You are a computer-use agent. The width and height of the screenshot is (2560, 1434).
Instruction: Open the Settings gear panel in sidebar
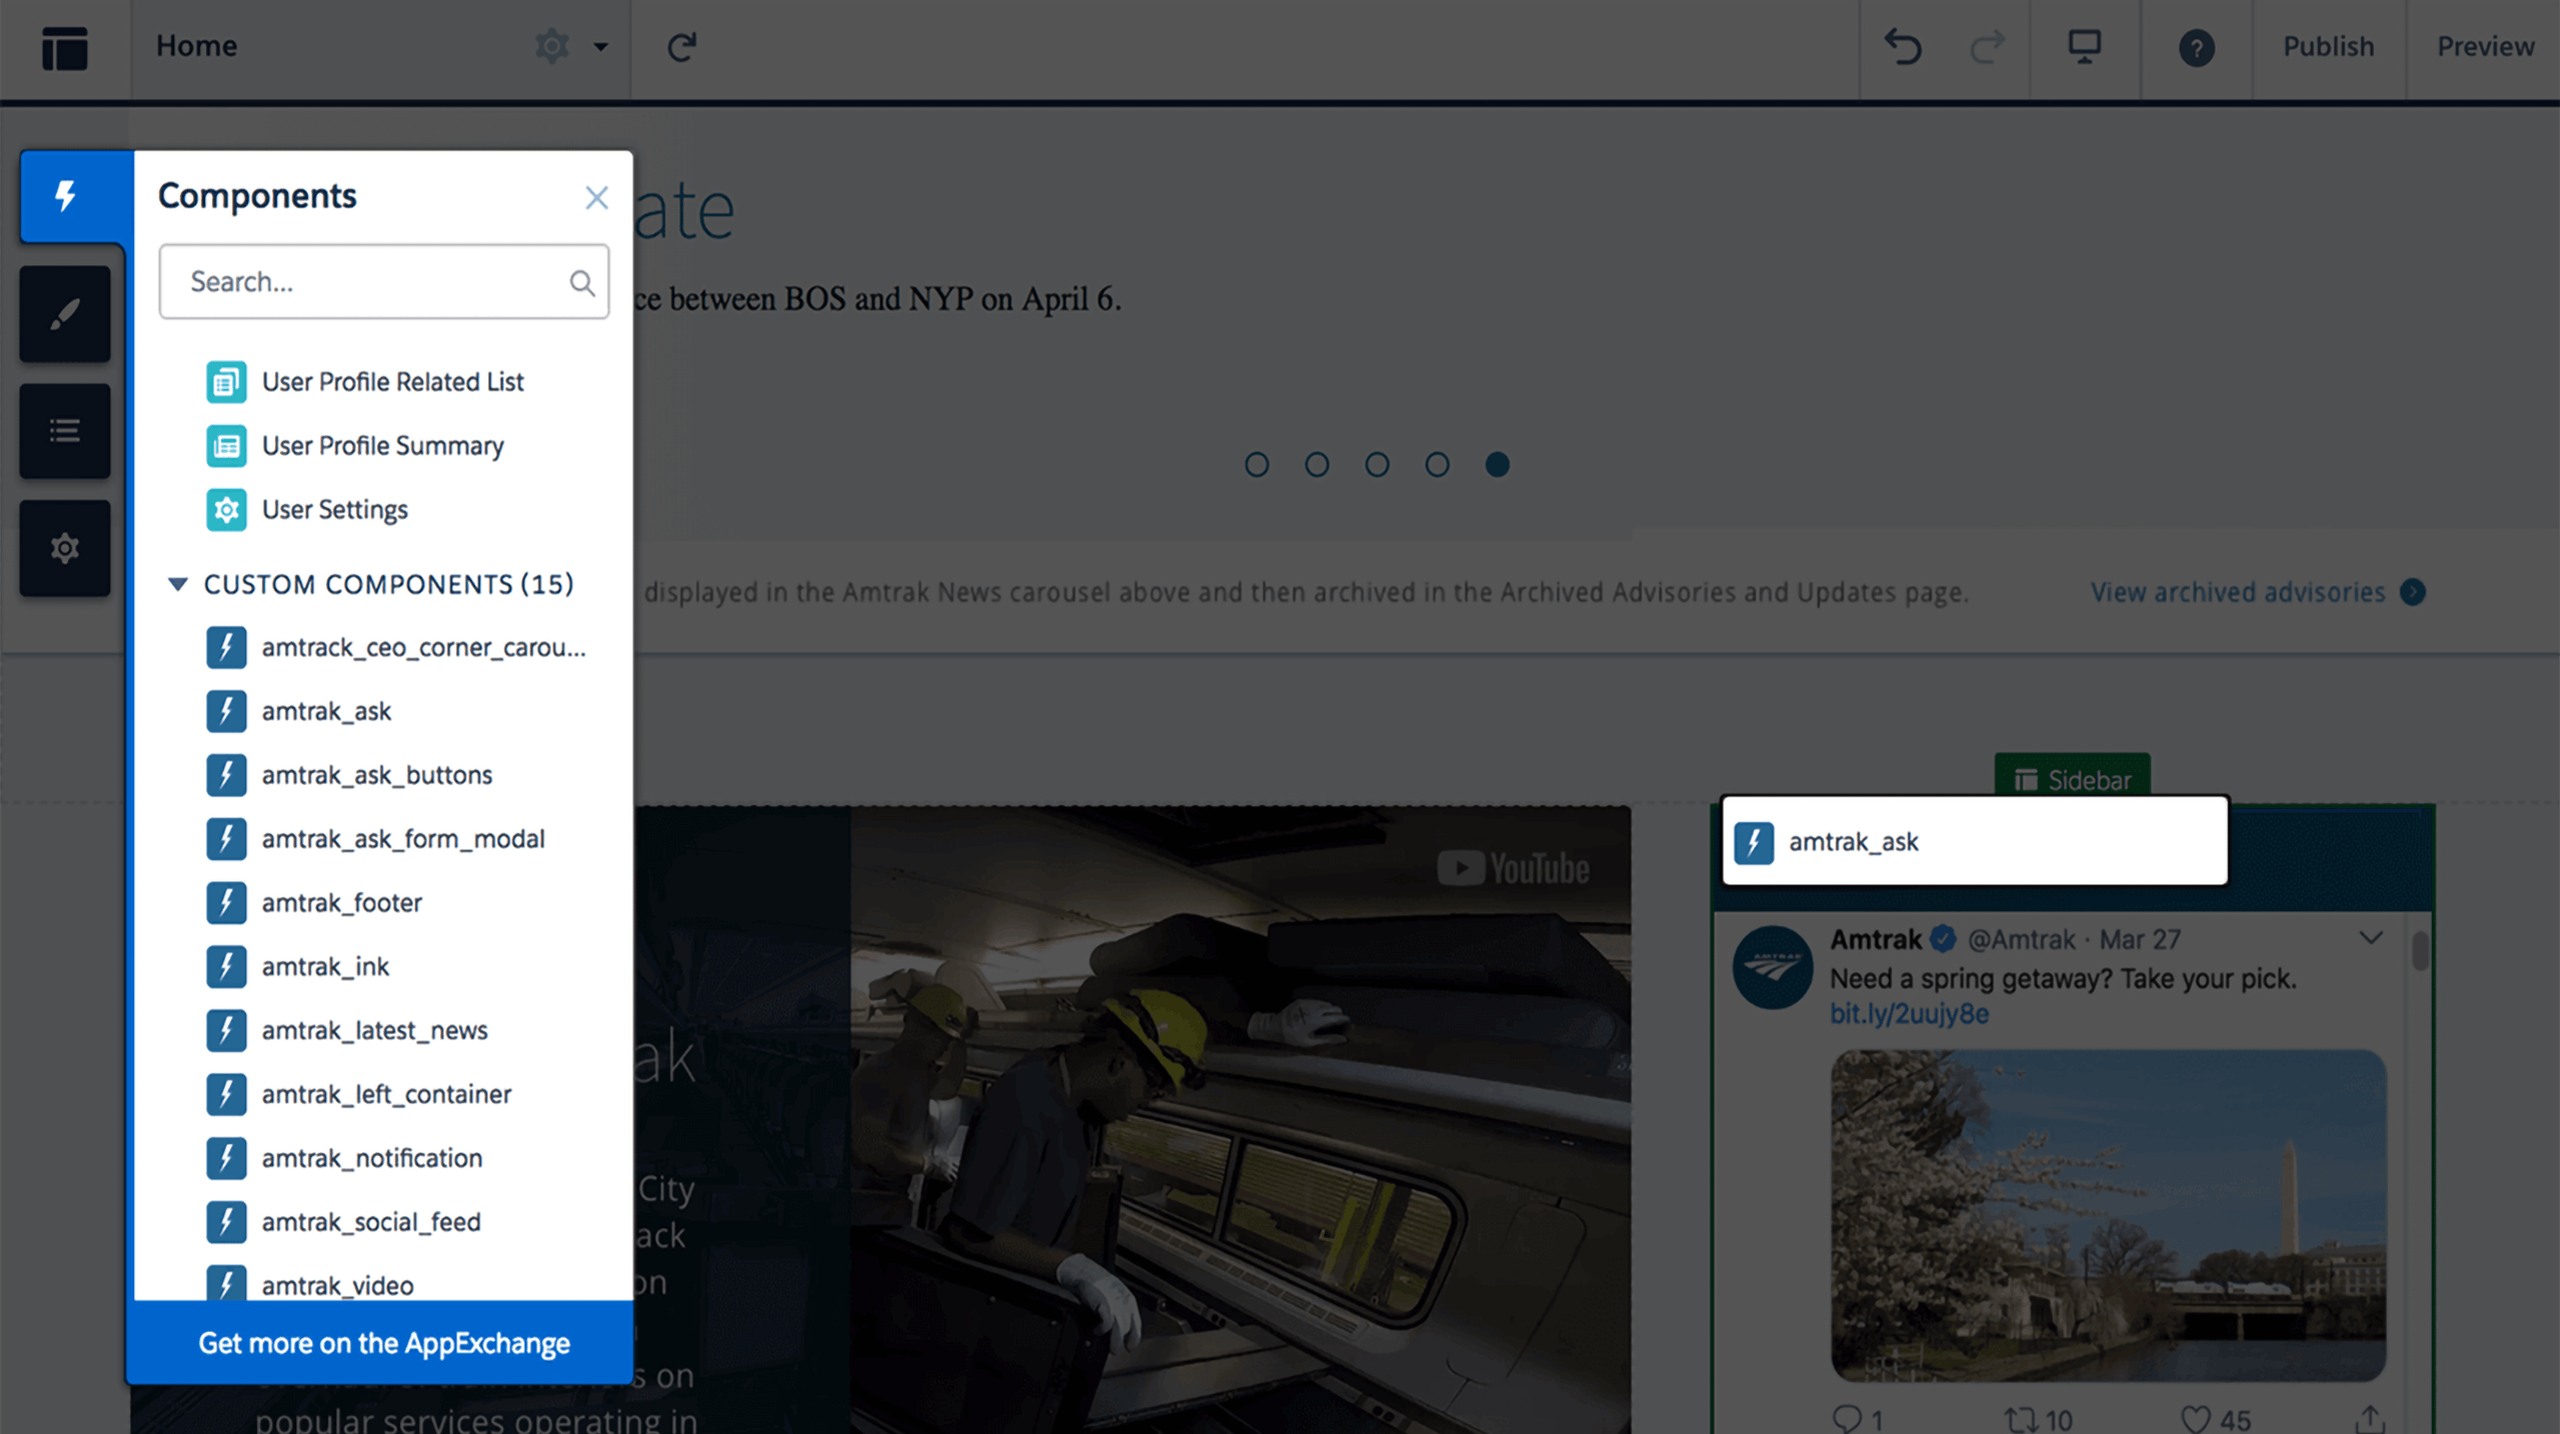point(65,548)
